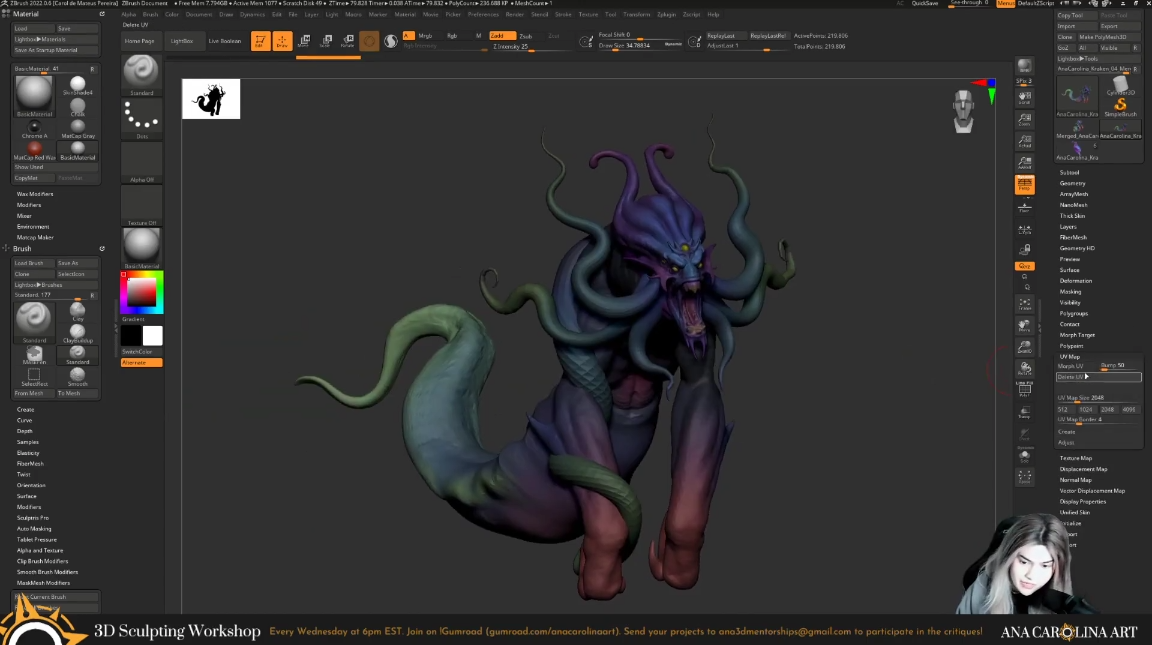Viewport: 1152px width, 645px height.
Task: Open the Render menu
Action: (x=514, y=14)
